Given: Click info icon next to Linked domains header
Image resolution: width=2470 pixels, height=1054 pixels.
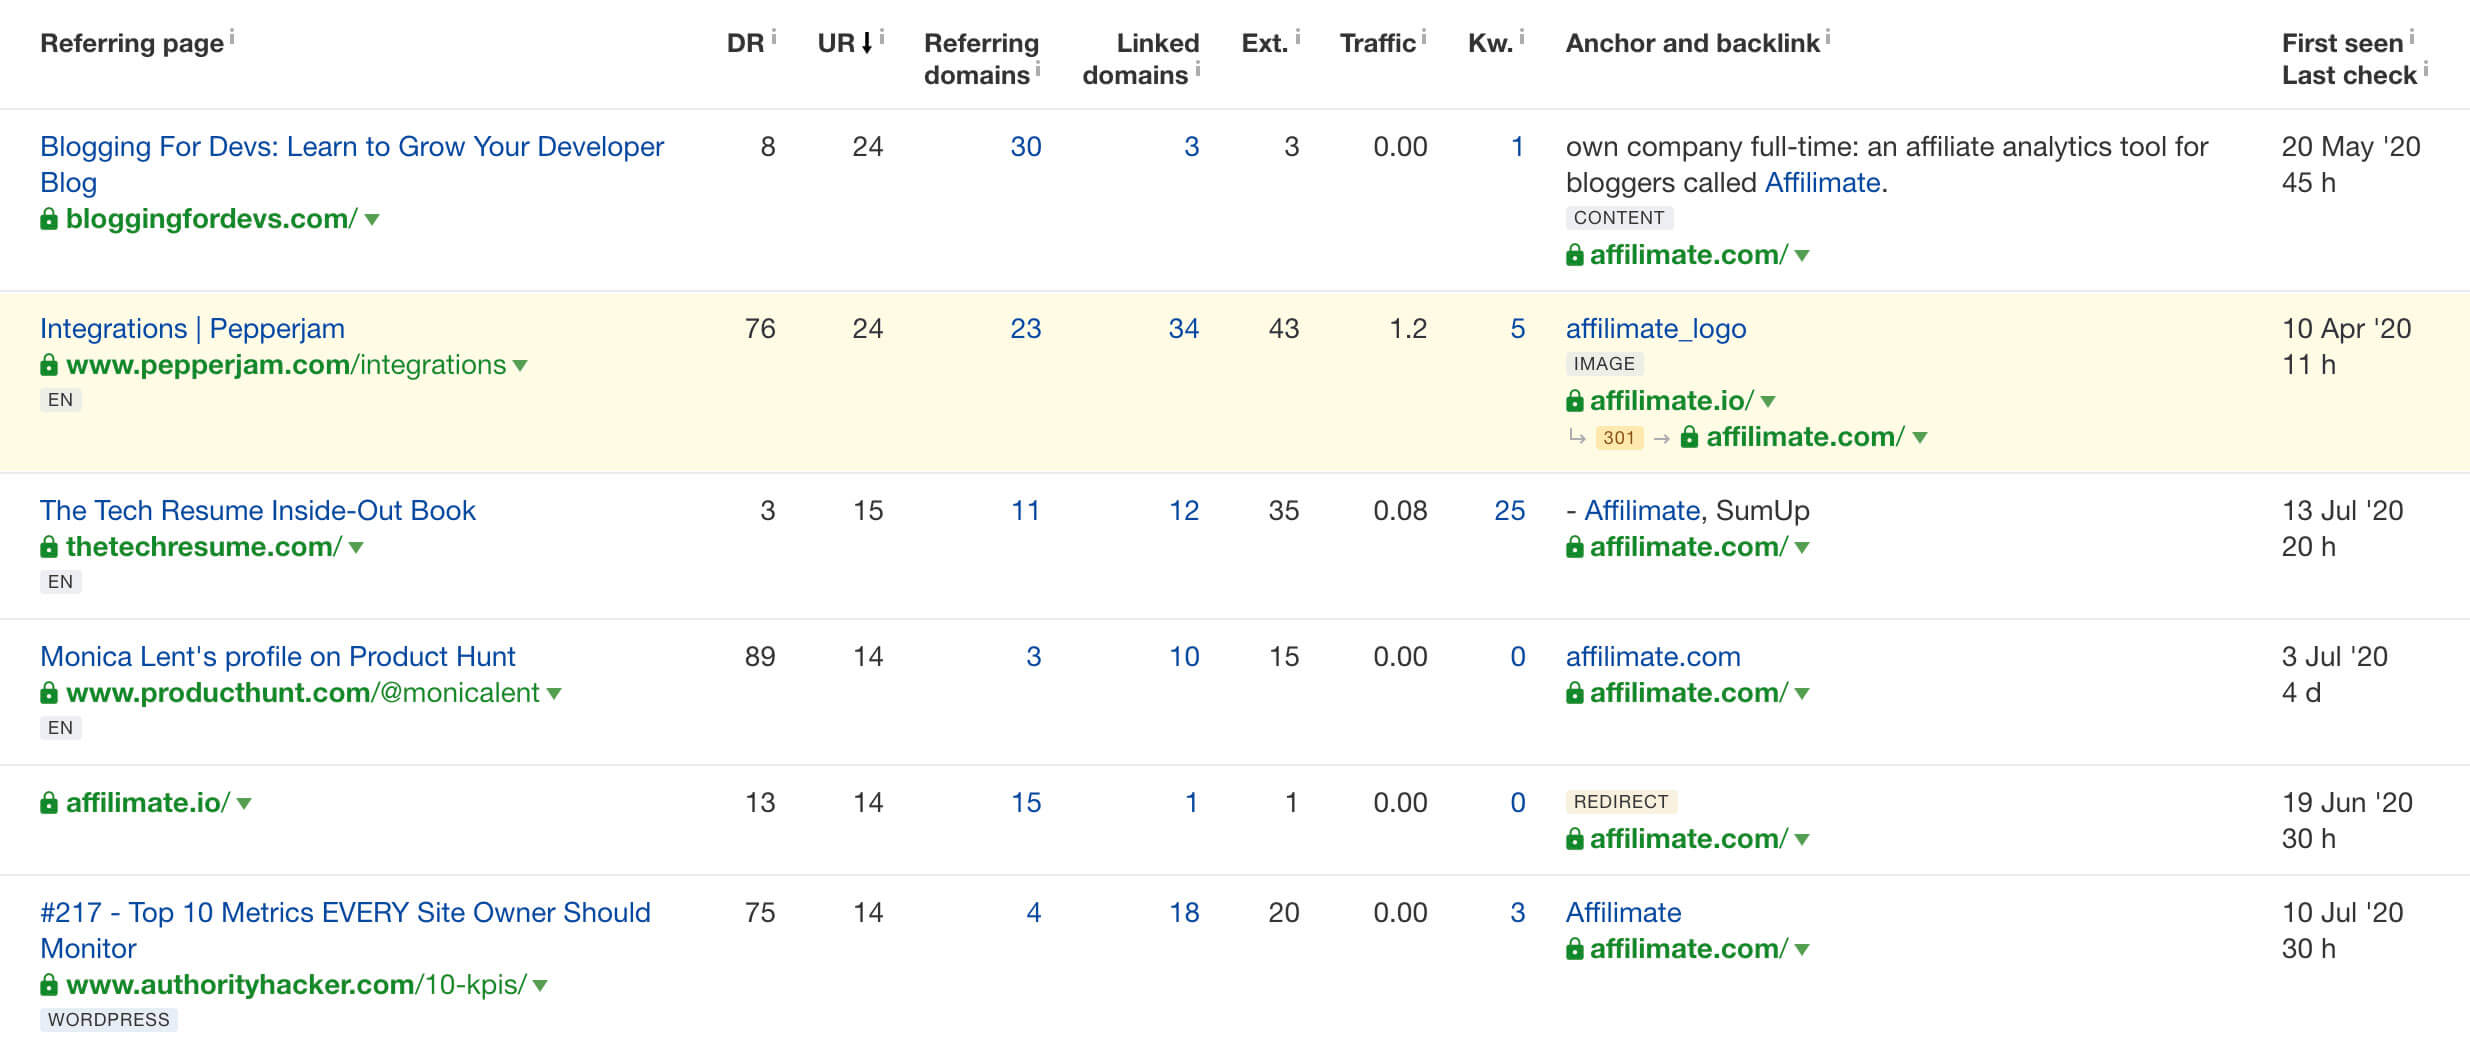Looking at the screenshot, I should pos(1198,68).
